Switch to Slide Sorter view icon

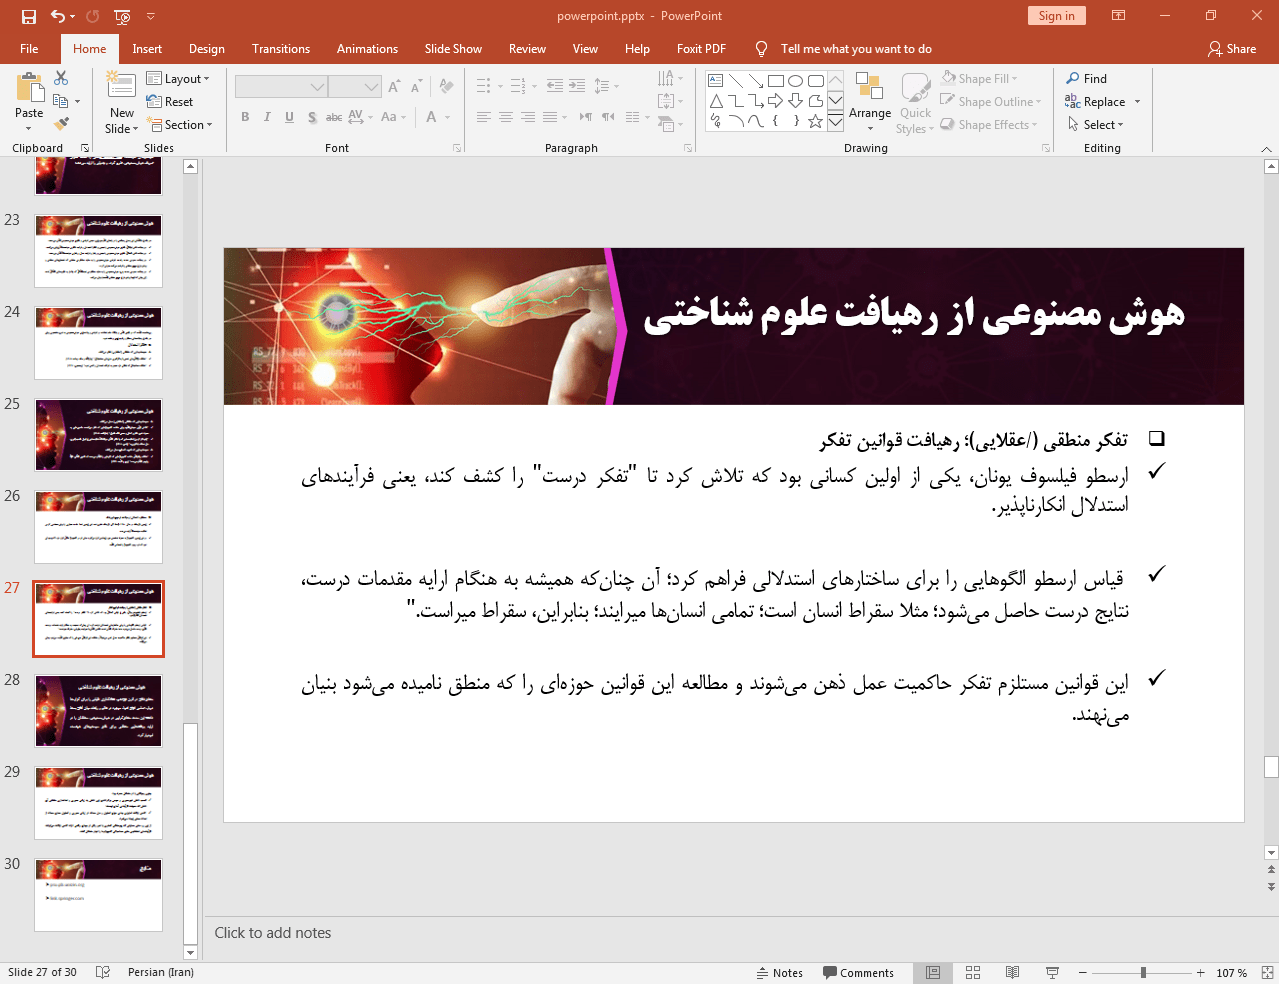(x=973, y=973)
